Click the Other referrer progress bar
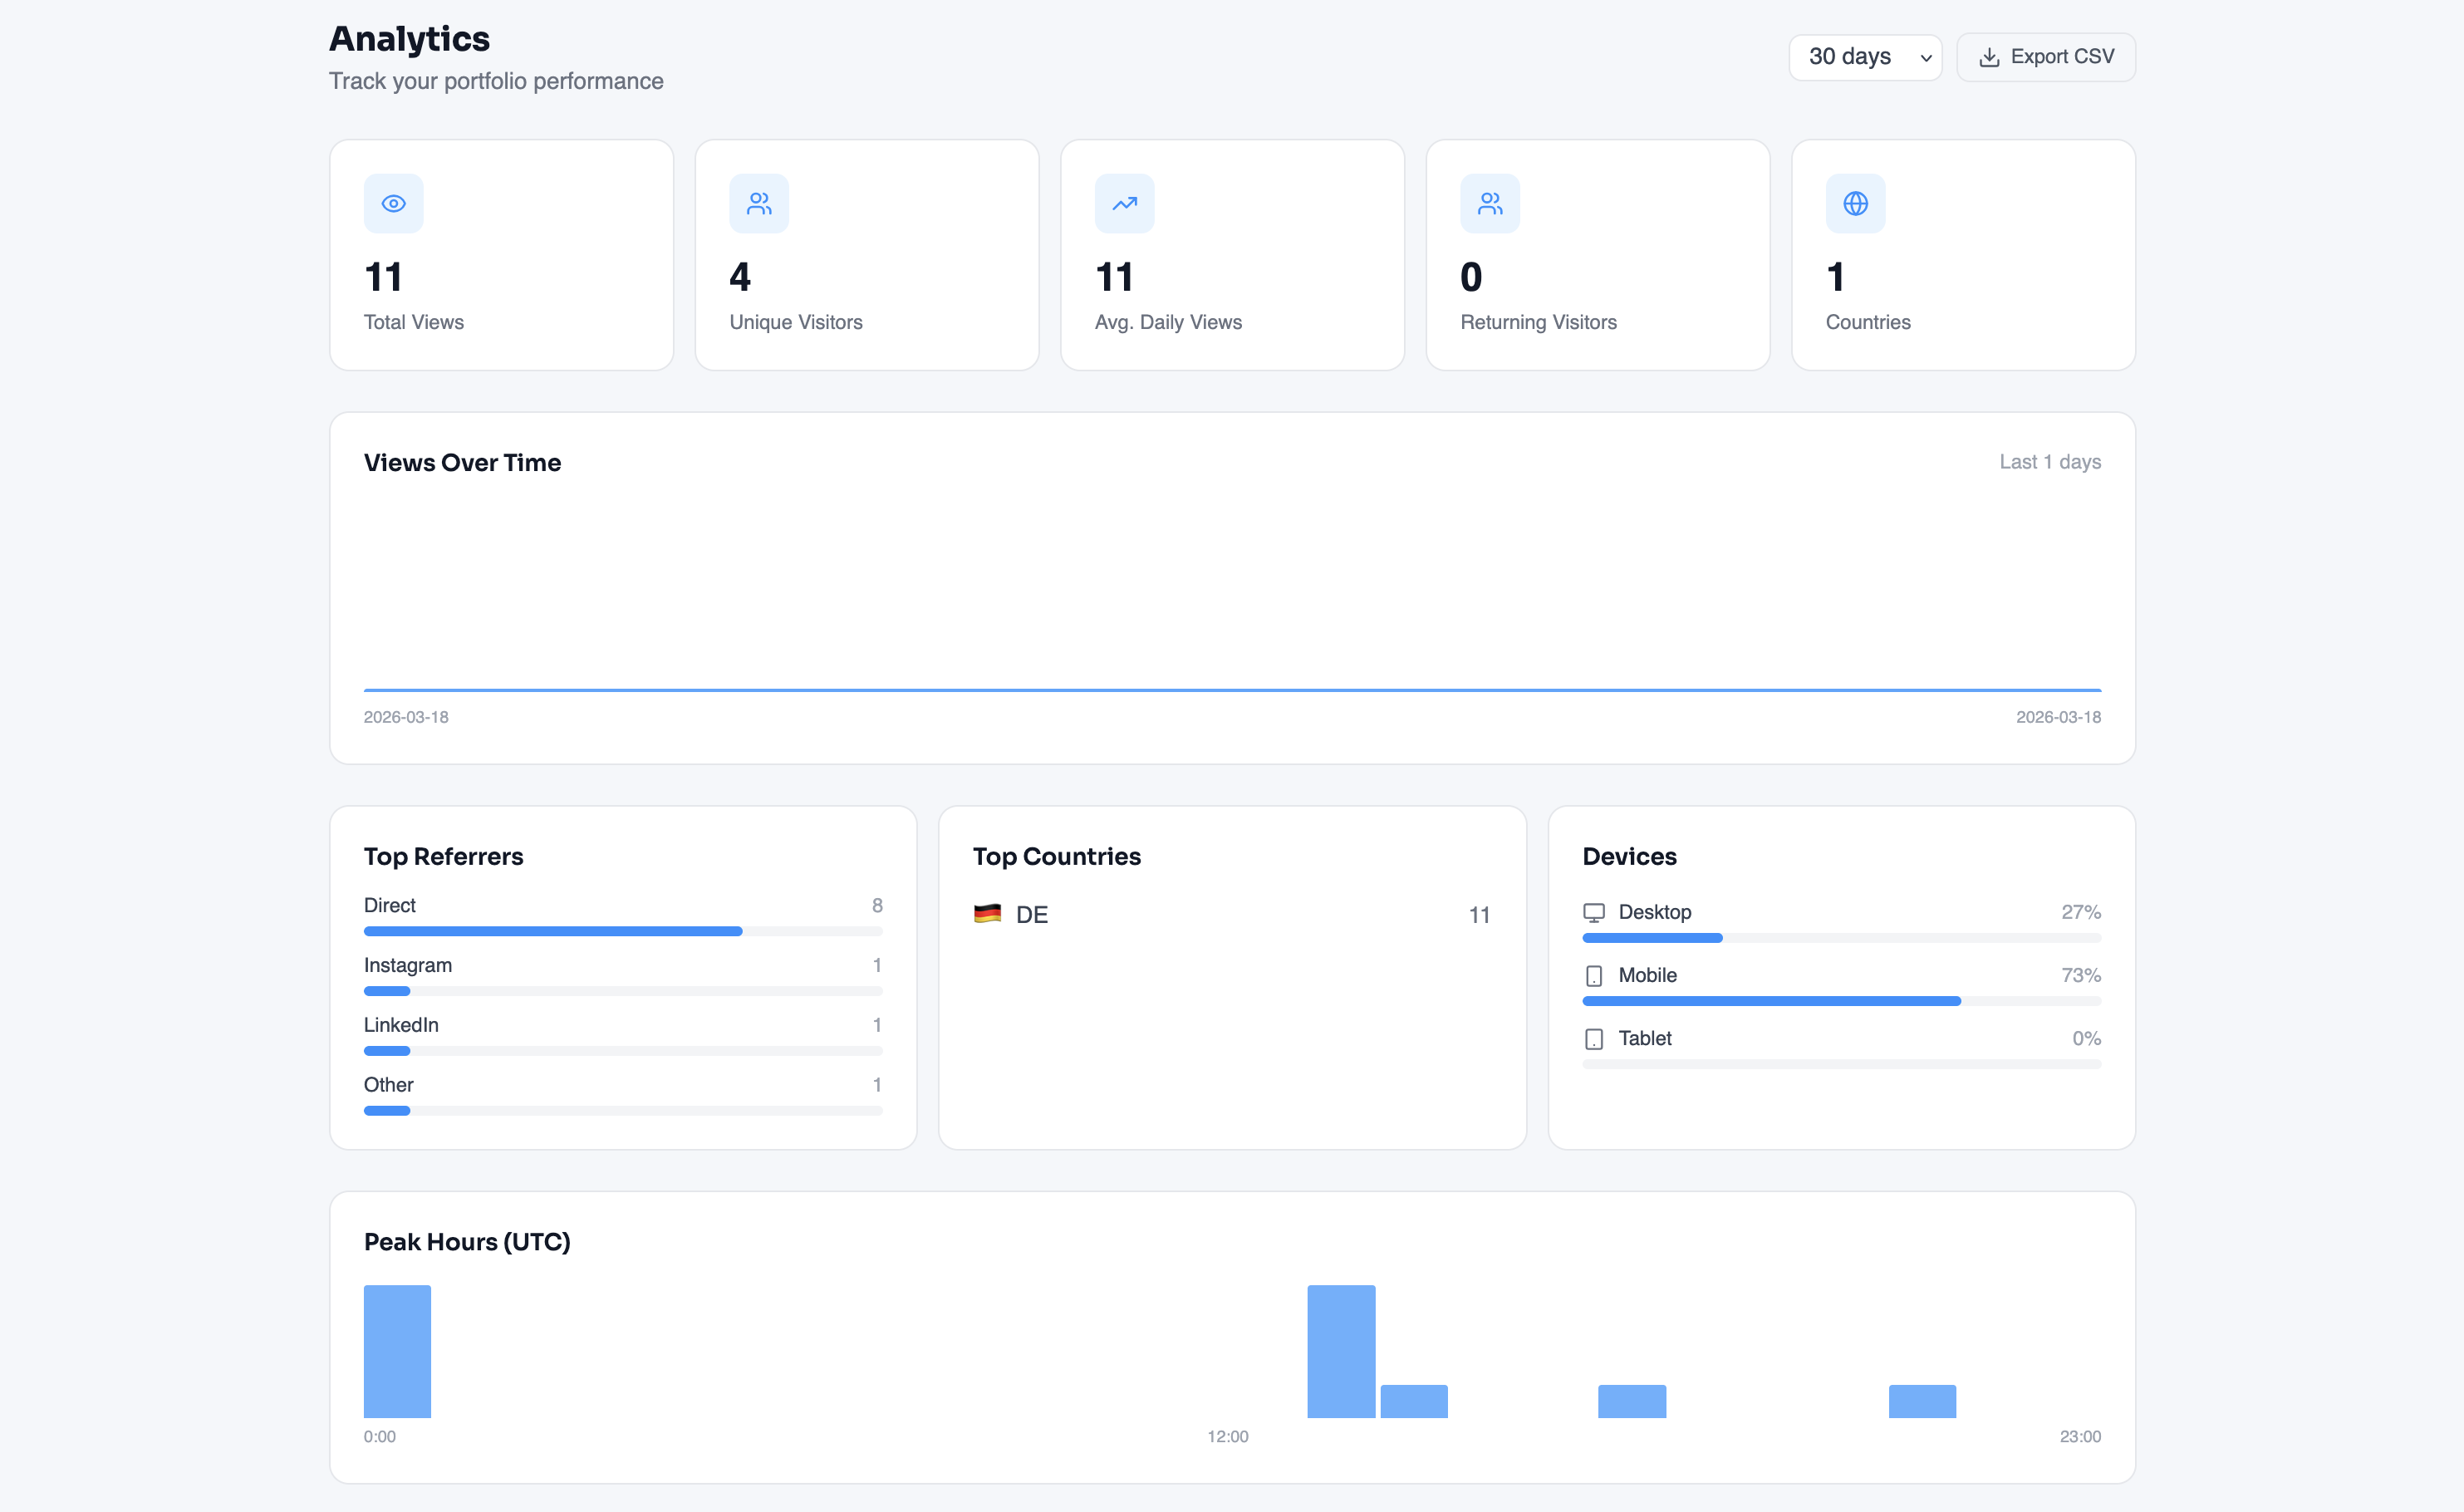The image size is (2464, 1512). [x=623, y=1111]
